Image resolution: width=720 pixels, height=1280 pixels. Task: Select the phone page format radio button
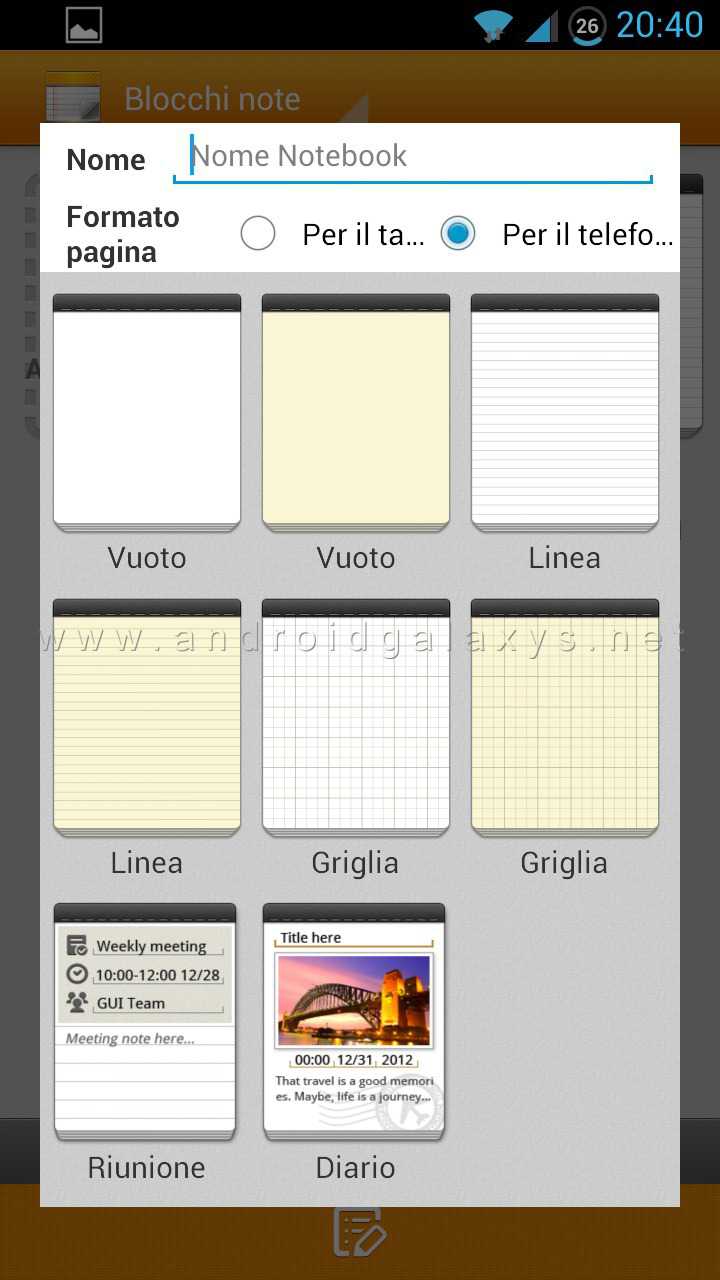pyautogui.click(x=458, y=234)
